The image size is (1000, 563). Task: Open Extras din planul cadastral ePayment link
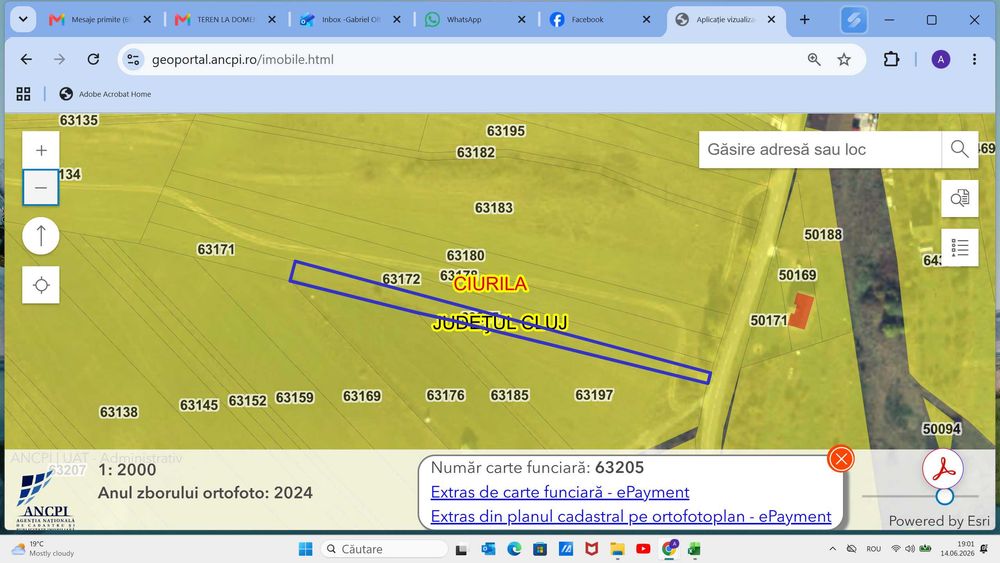[631, 516]
